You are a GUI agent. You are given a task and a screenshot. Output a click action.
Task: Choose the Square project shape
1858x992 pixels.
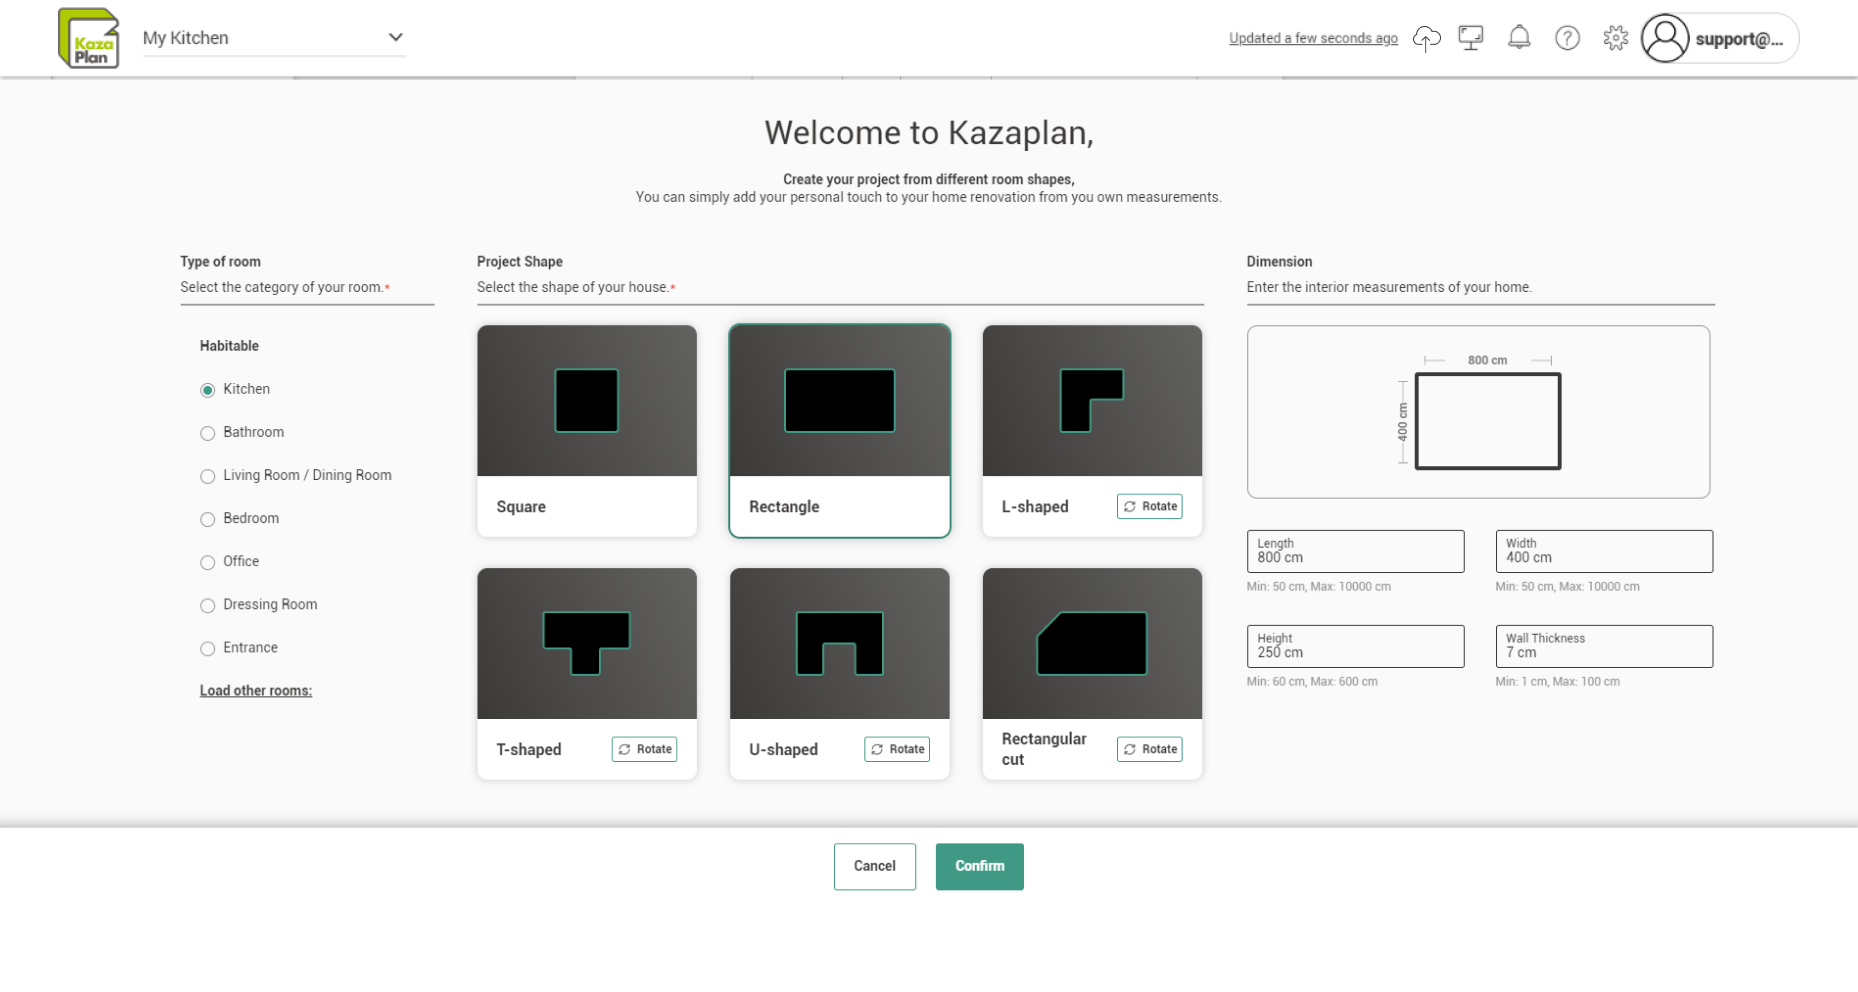pyautogui.click(x=587, y=430)
